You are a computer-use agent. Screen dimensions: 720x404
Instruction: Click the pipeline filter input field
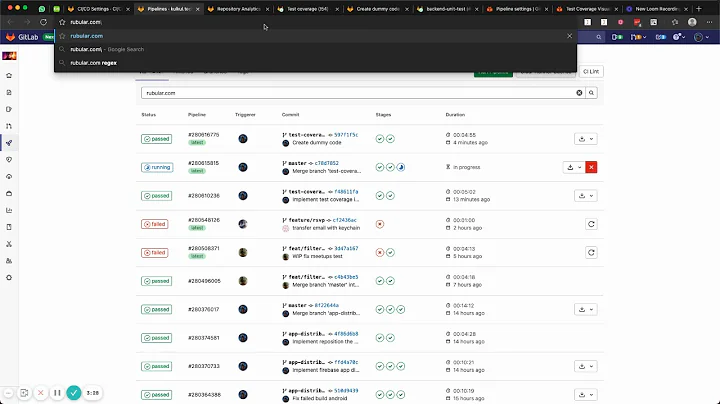click(358, 93)
